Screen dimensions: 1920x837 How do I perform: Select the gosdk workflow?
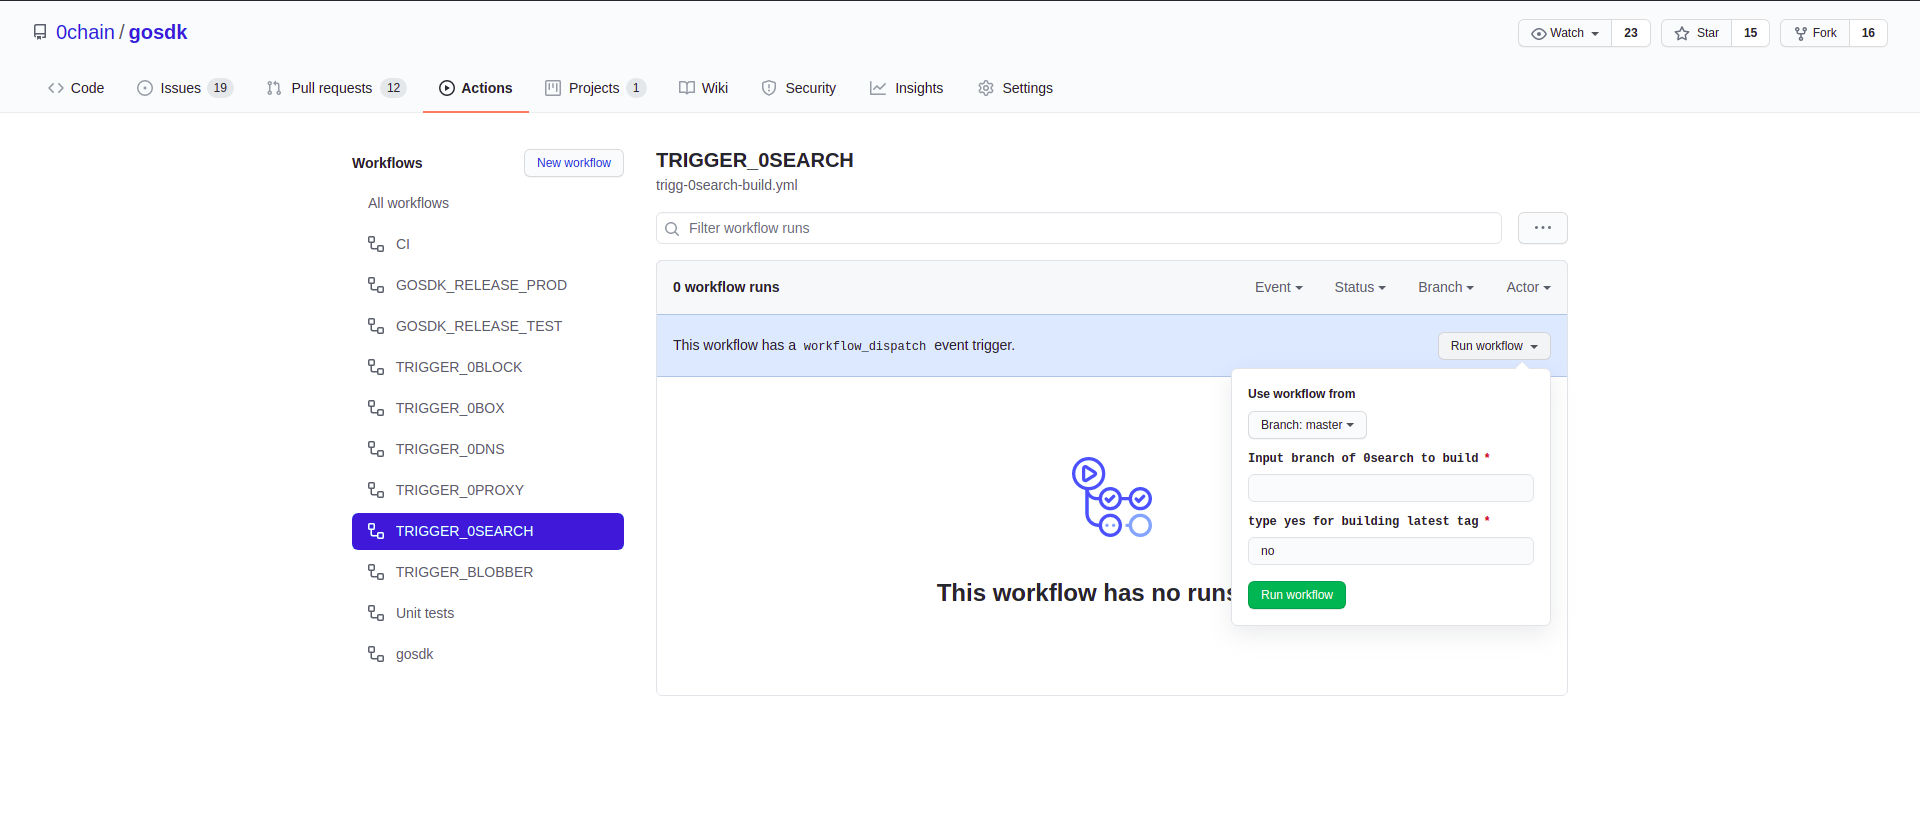tap(488, 654)
